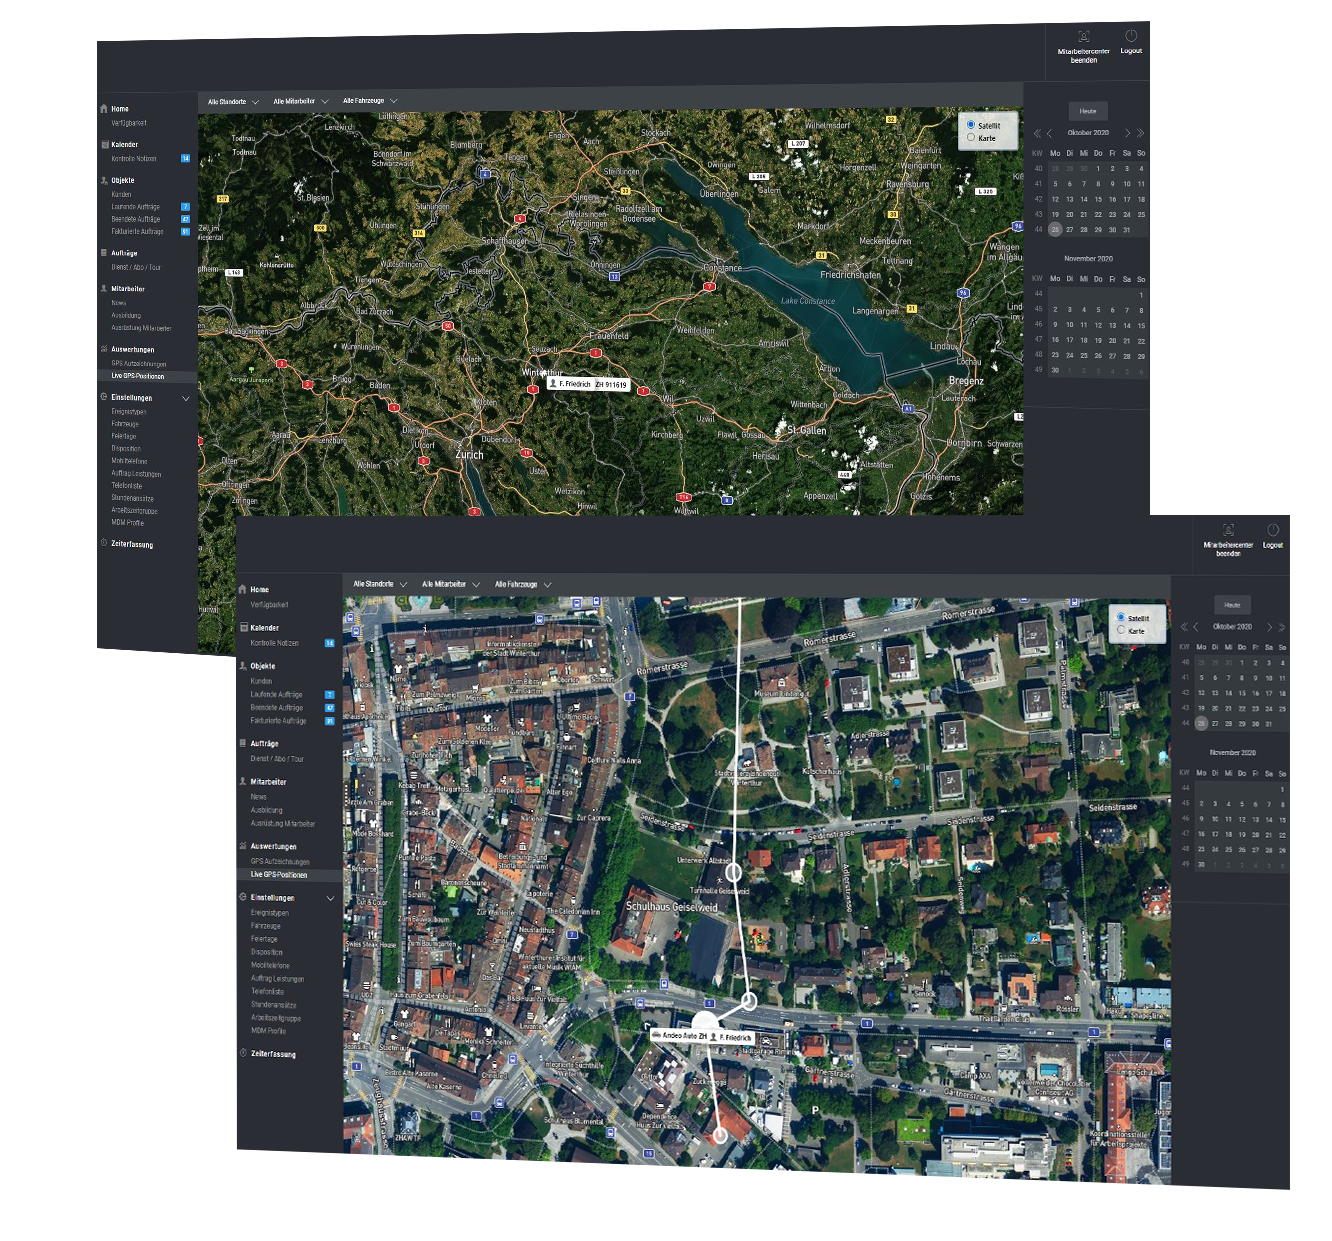Screen dimensions: 1332x1241
Task: Open Ereignistypen in overview map window
Action: (128, 411)
